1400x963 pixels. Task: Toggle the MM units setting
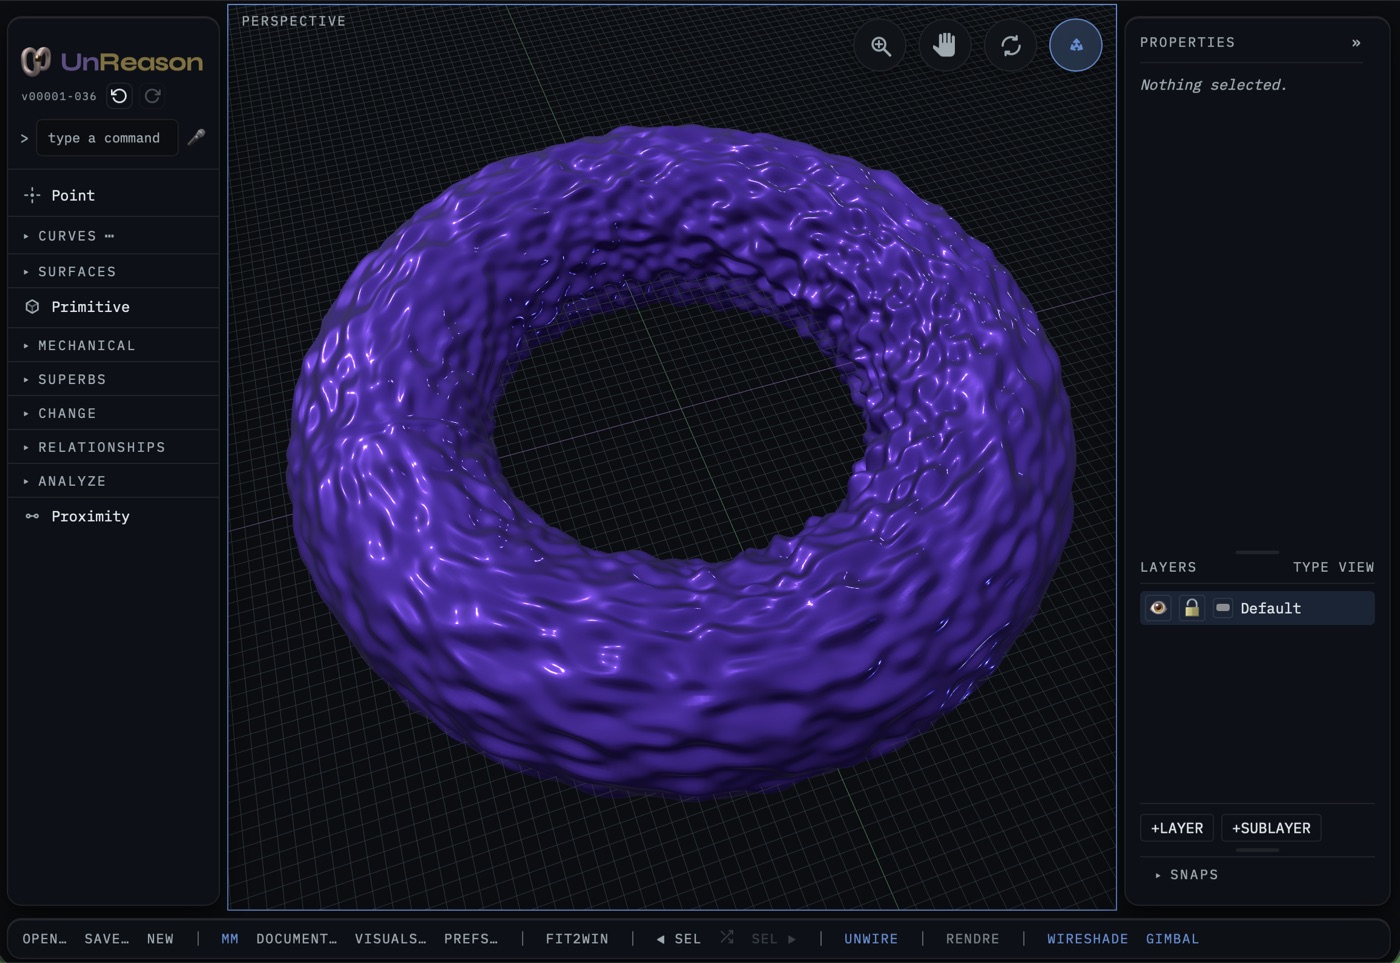230,939
